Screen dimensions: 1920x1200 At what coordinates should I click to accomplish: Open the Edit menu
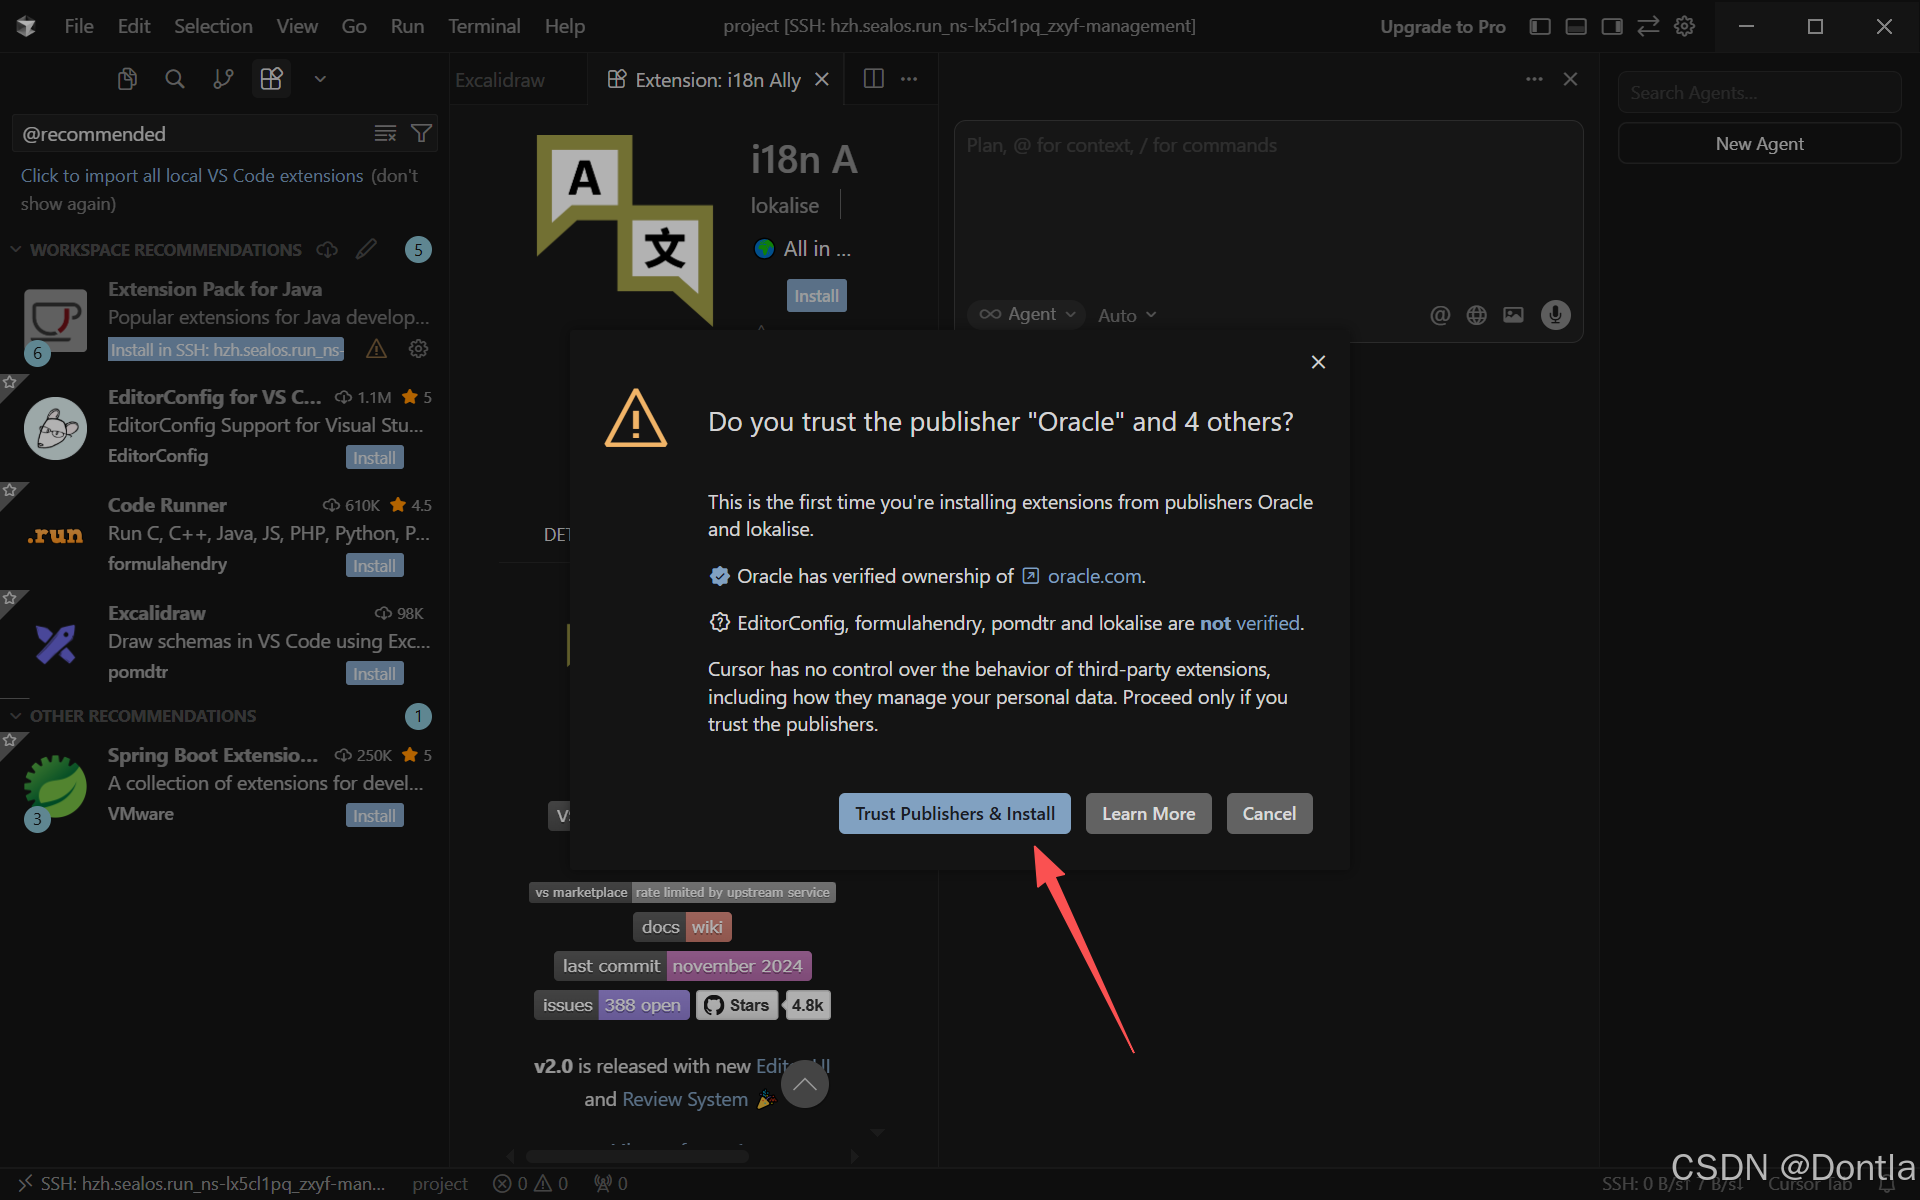(x=134, y=26)
